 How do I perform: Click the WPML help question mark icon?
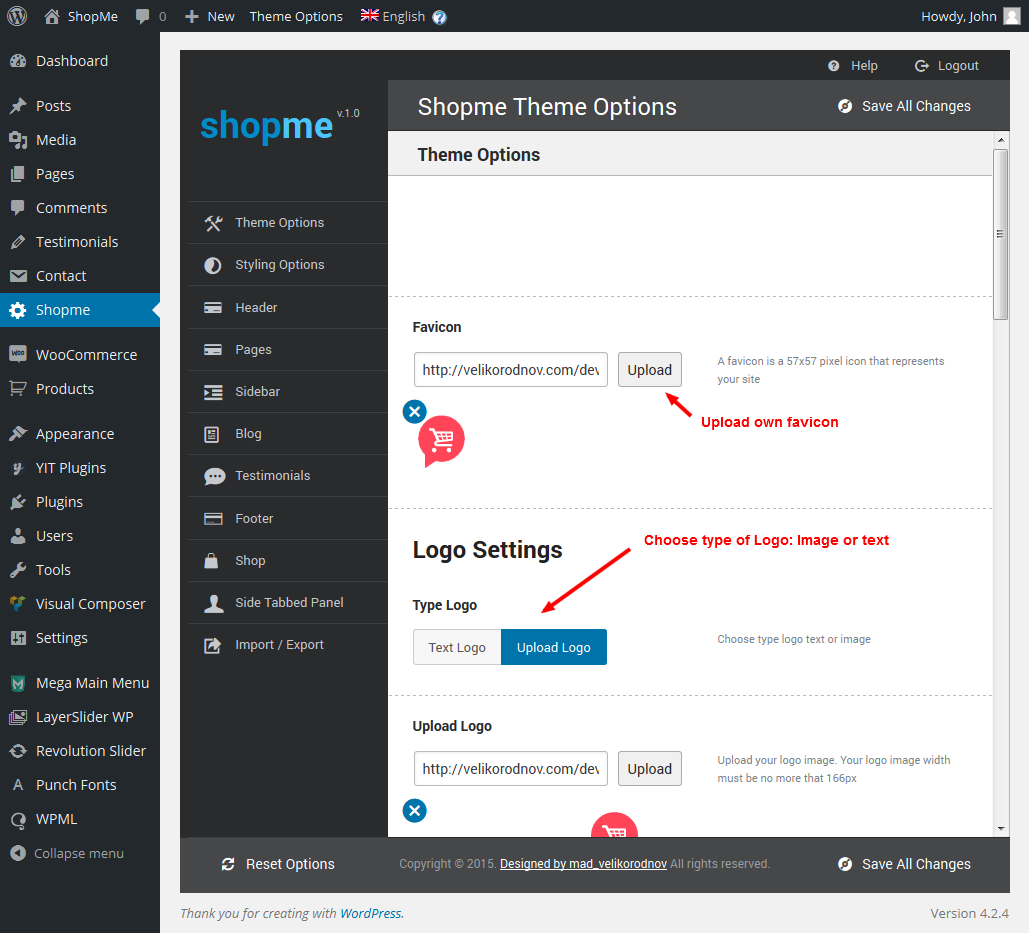click(439, 17)
